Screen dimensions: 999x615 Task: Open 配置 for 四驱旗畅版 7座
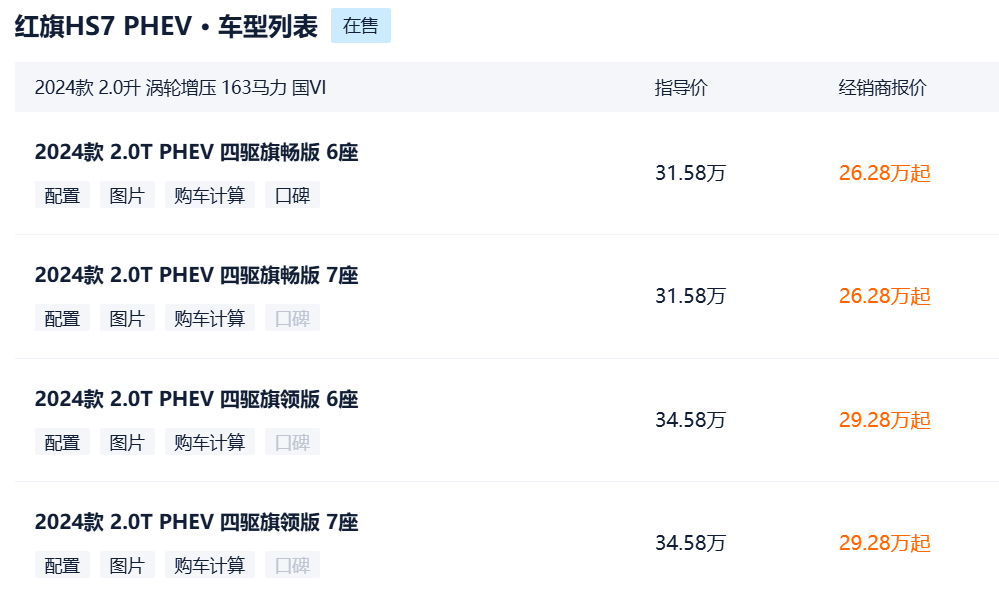coord(62,318)
